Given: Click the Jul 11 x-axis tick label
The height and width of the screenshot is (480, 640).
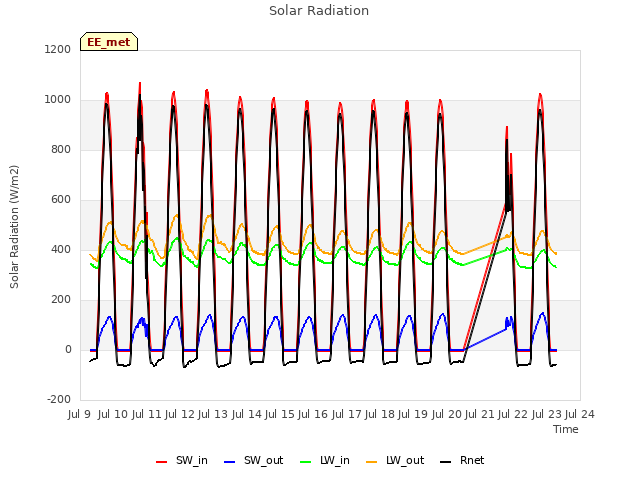Looking at the screenshot, I should (x=146, y=415).
